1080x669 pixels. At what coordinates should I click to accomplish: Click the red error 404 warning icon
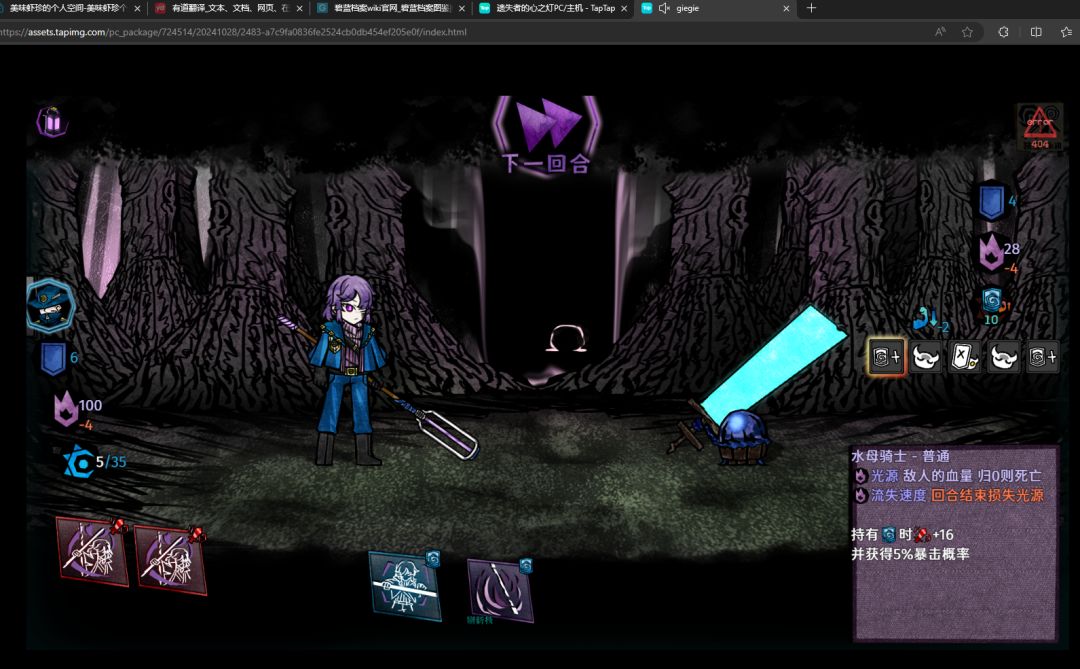[1039, 127]
